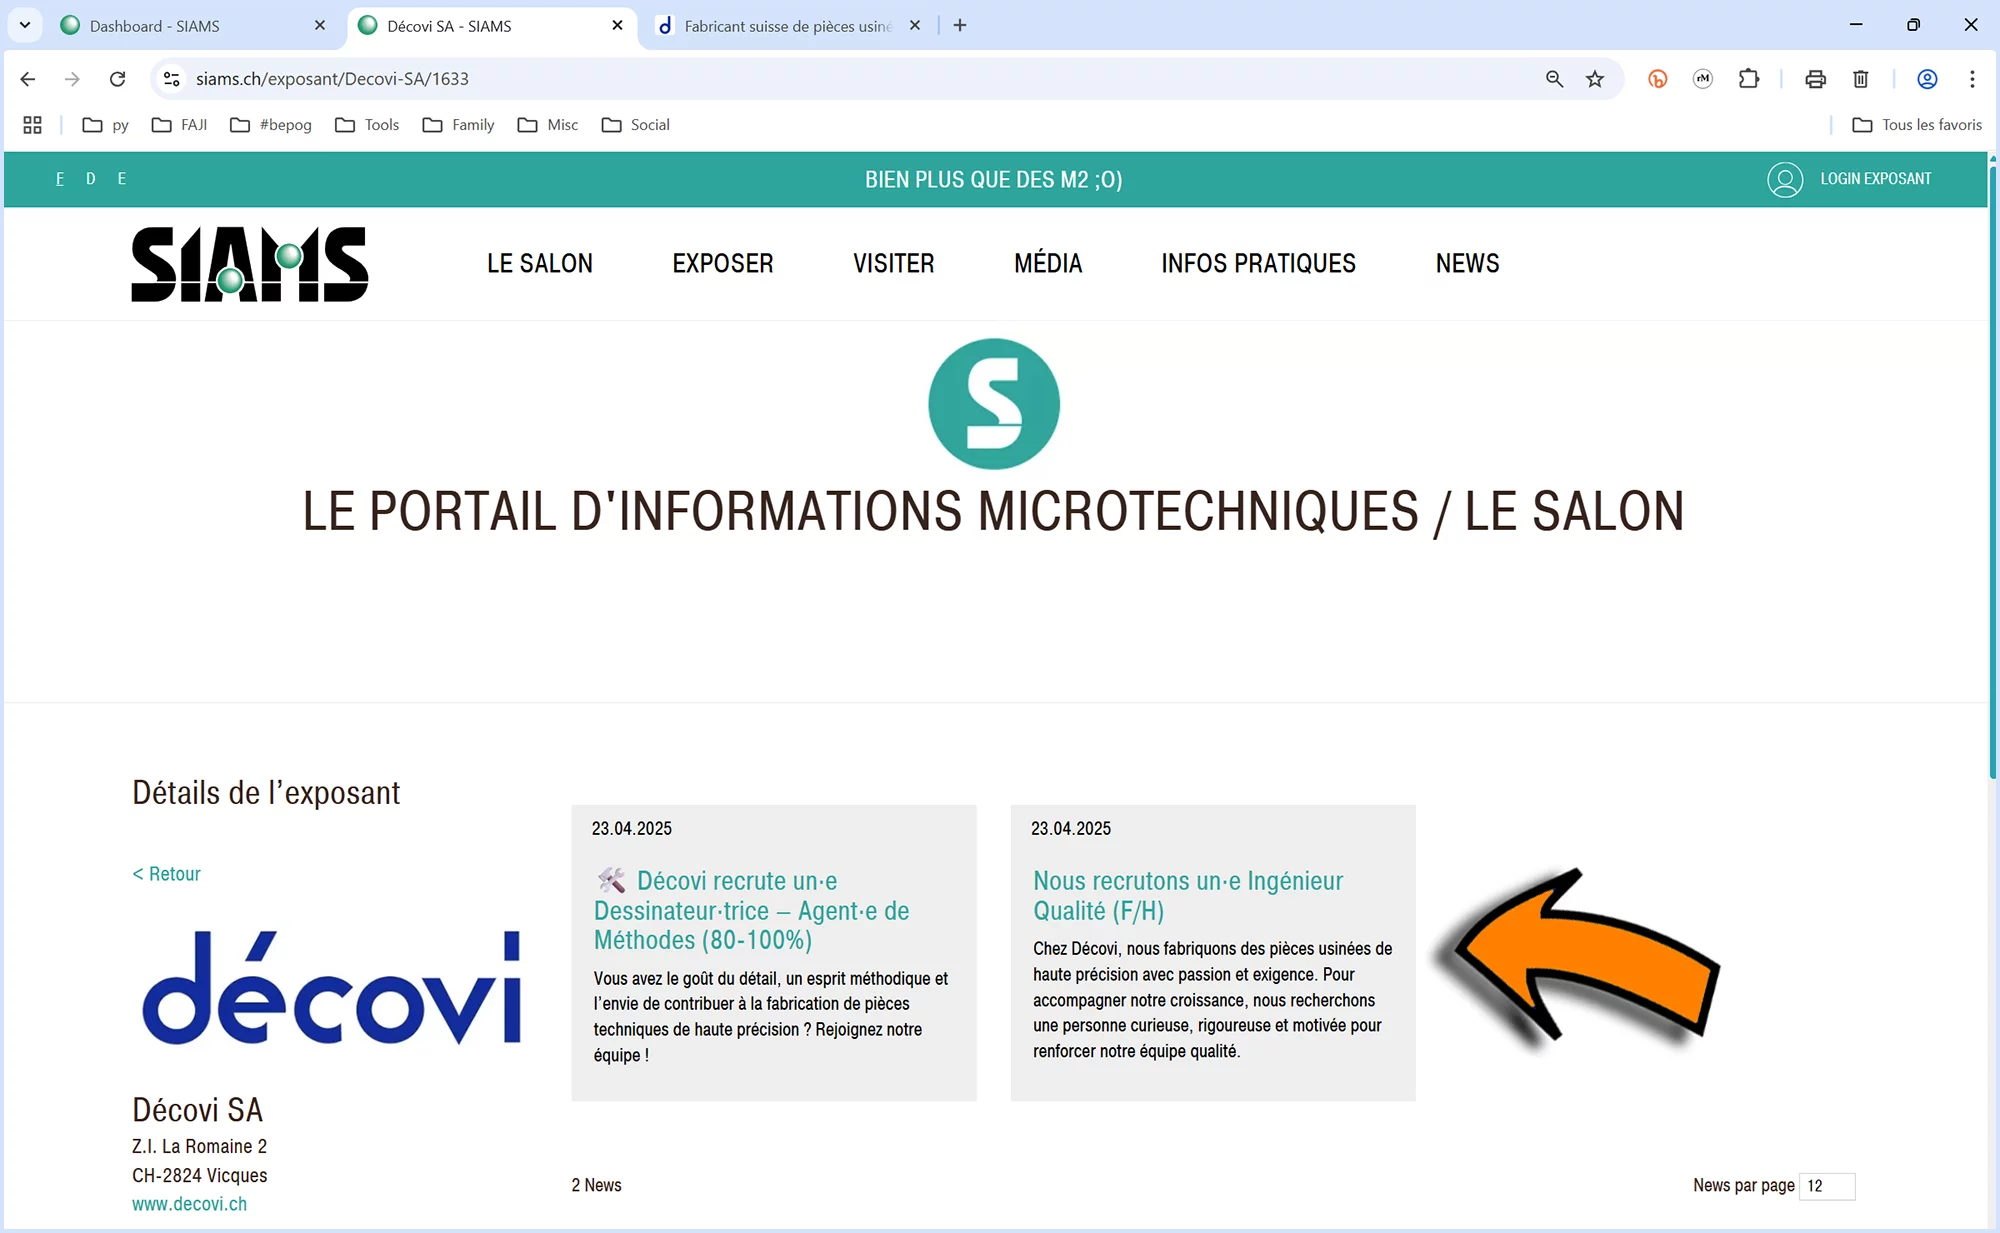Click the exhibitor login user icon
Viewport: 2000px width, 1233px height.
point(1785,180)
